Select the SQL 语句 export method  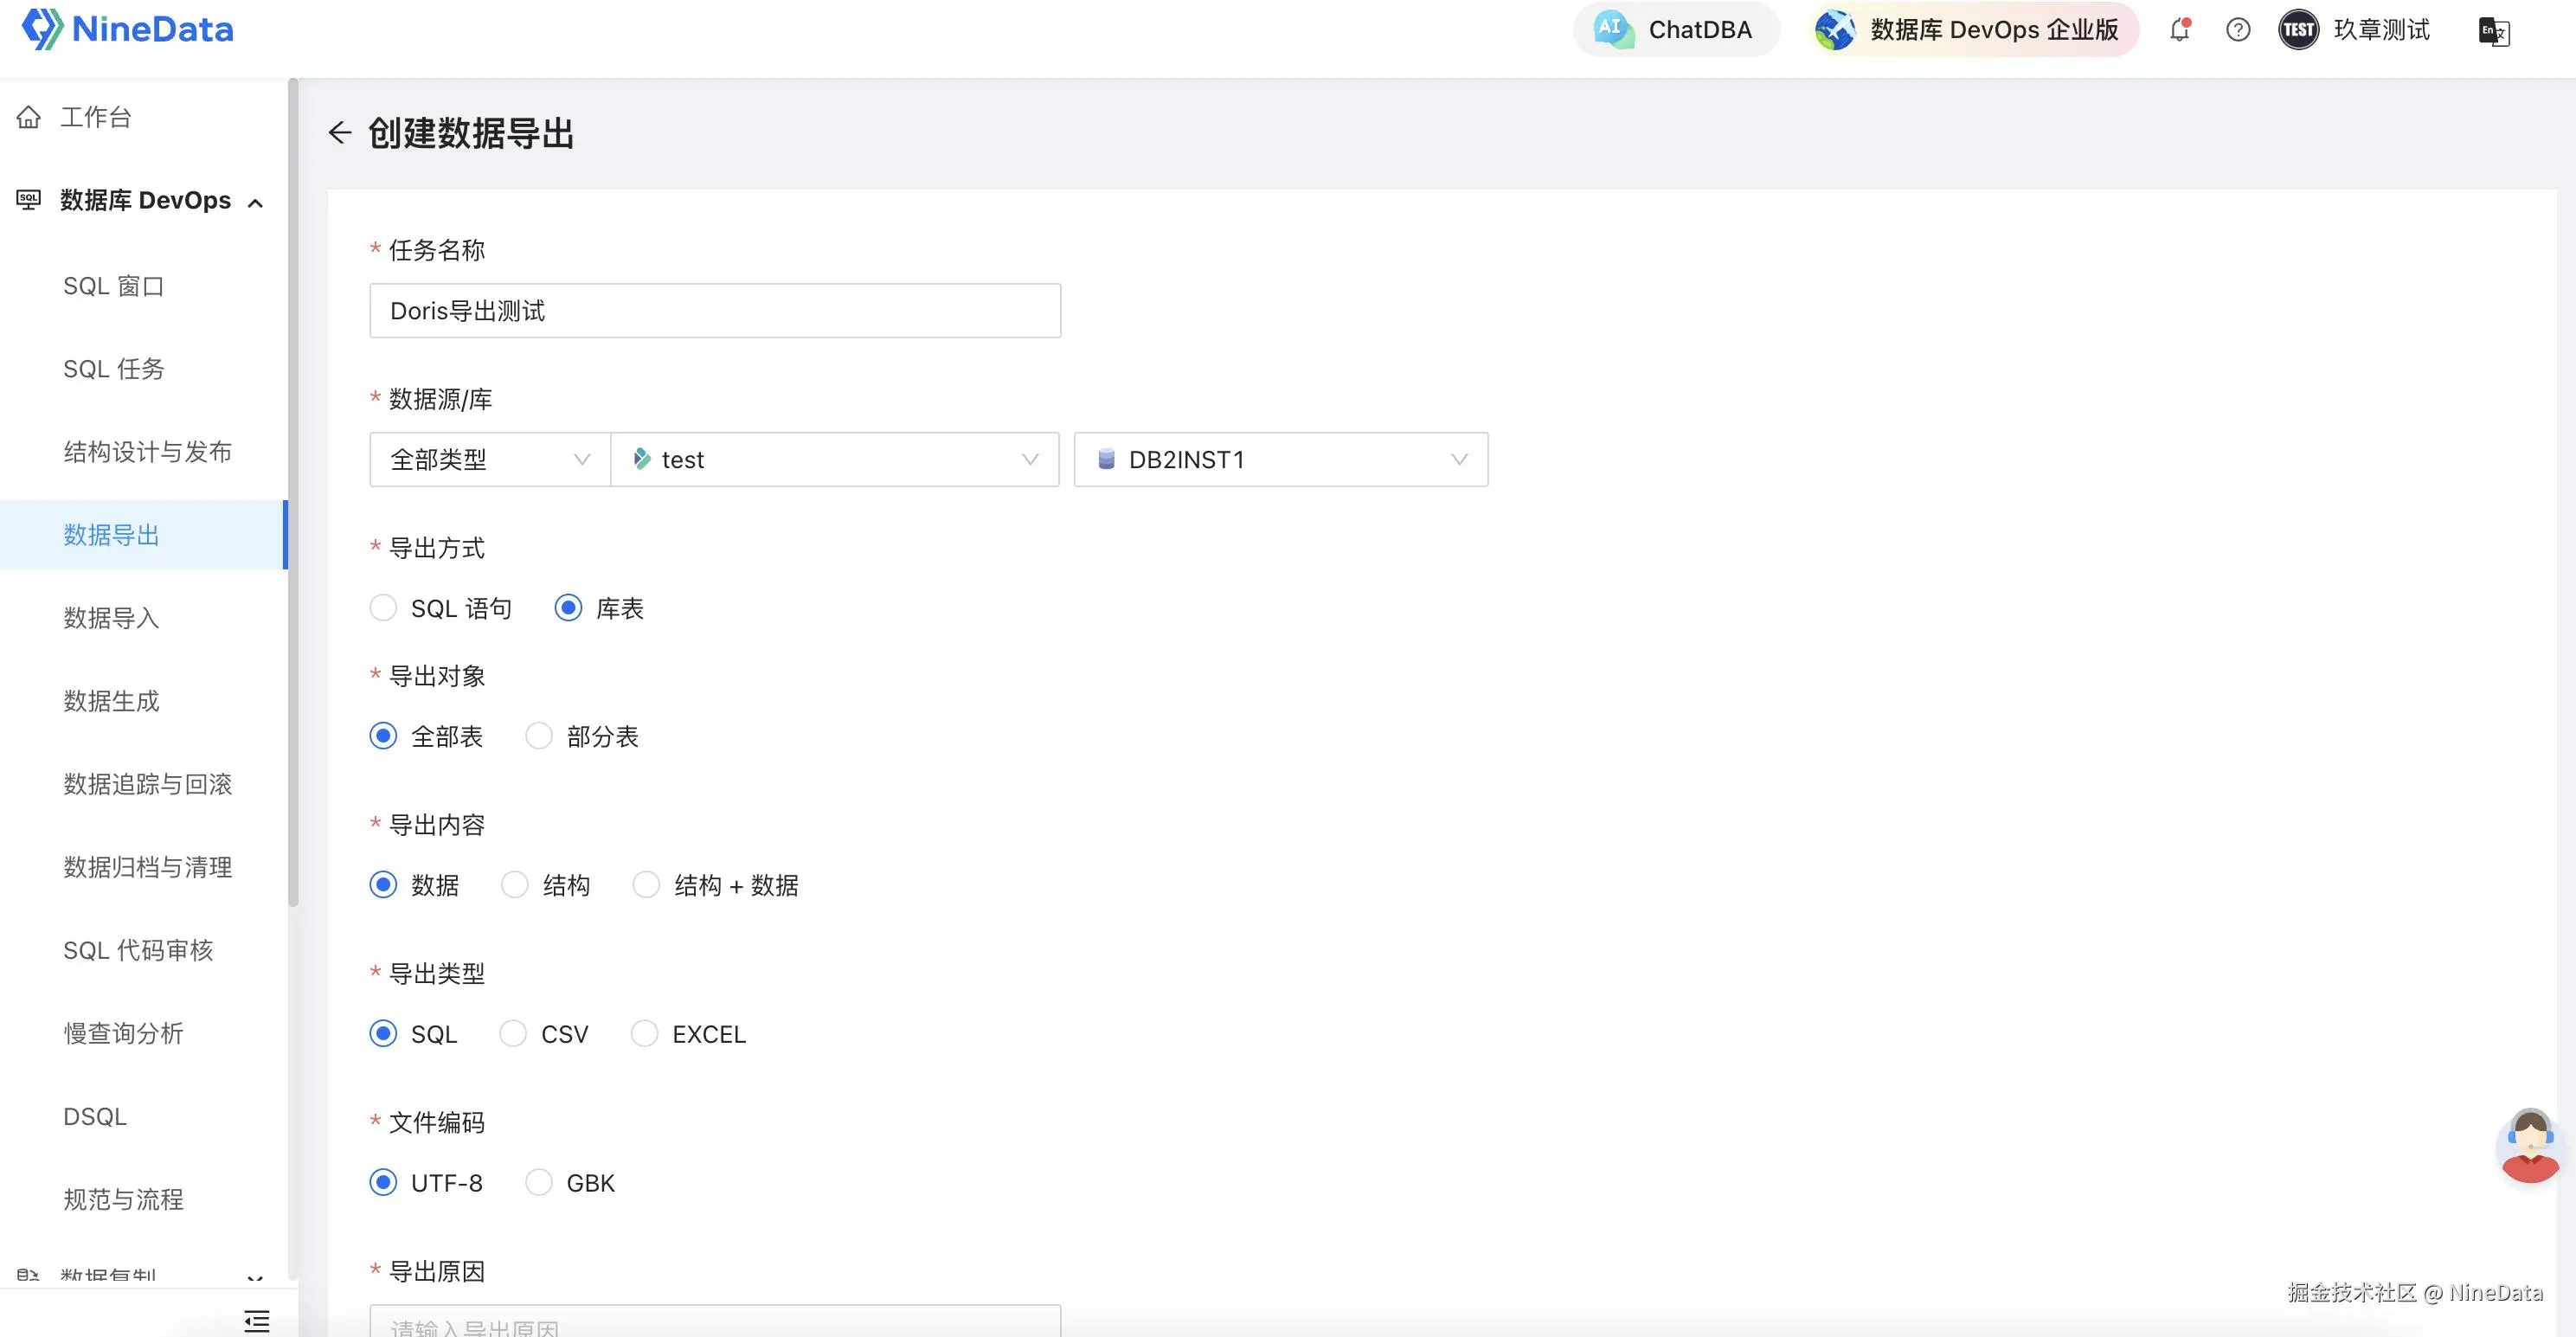[x=383, y=608]
